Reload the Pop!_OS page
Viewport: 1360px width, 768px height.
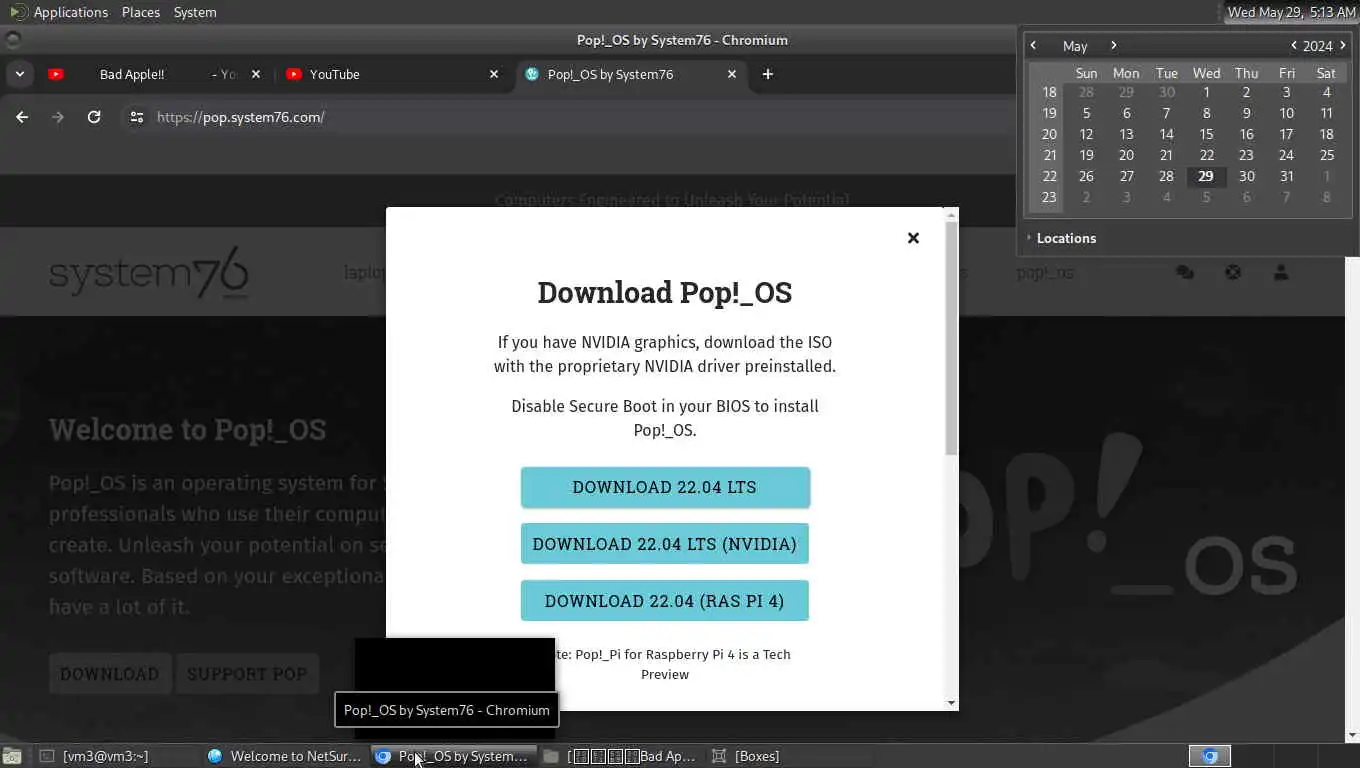click(94, 117)
